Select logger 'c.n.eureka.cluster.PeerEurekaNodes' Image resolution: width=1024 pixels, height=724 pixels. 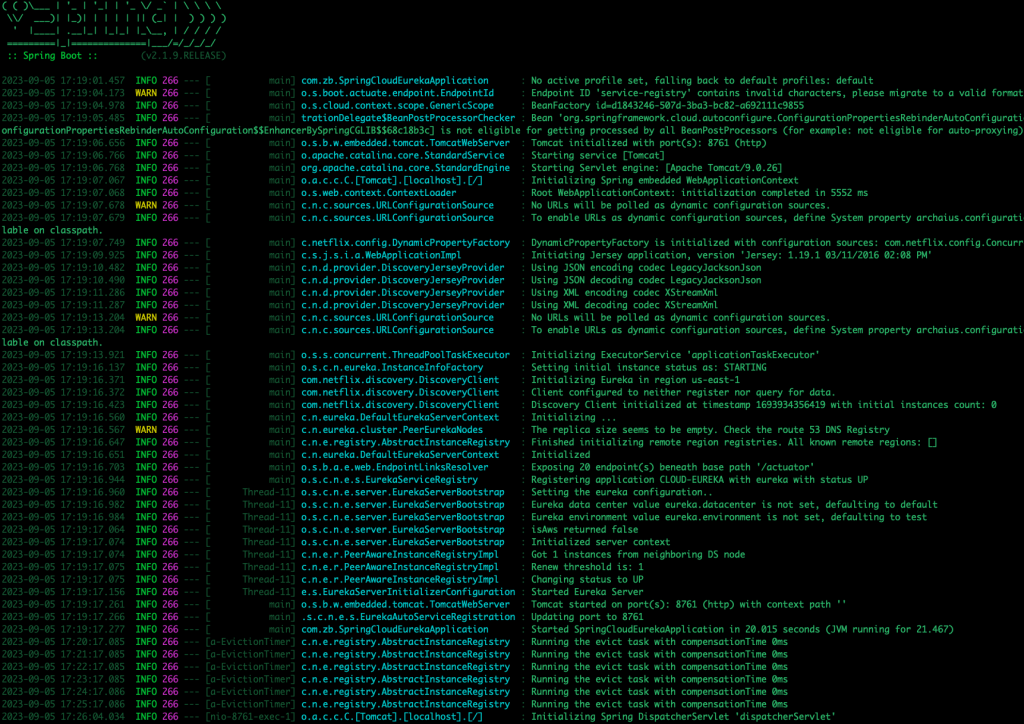point(392,429)
